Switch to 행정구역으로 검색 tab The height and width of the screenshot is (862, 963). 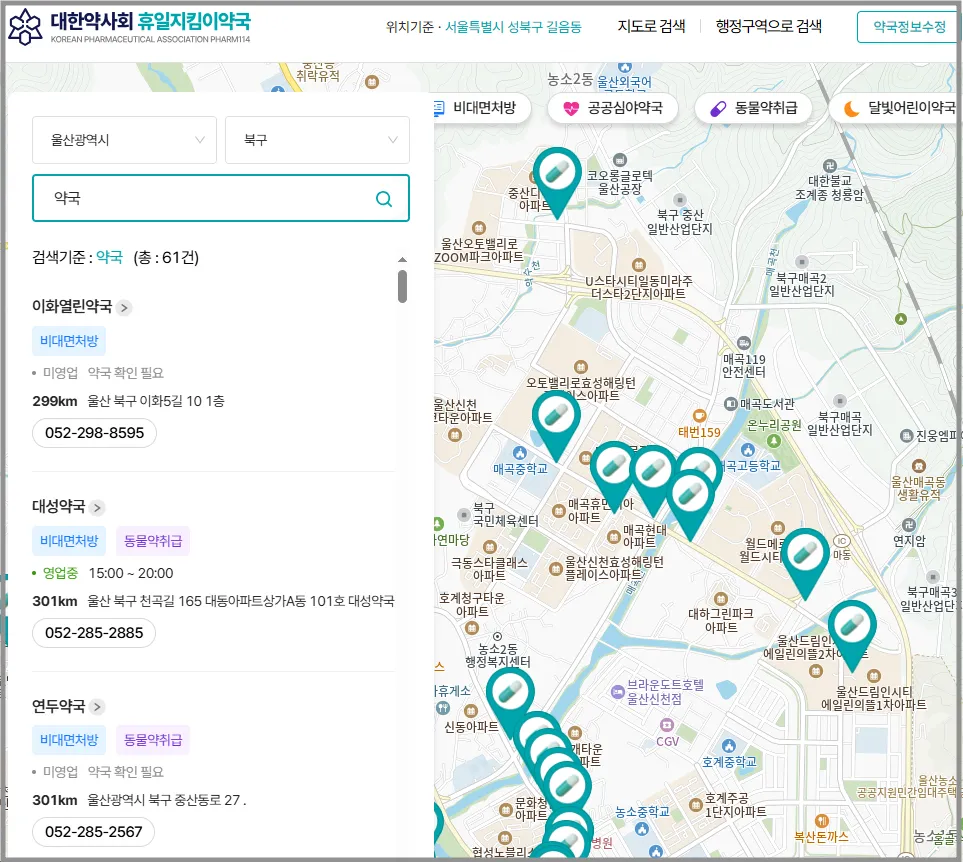pyautogui.click(x=768, y=26)
